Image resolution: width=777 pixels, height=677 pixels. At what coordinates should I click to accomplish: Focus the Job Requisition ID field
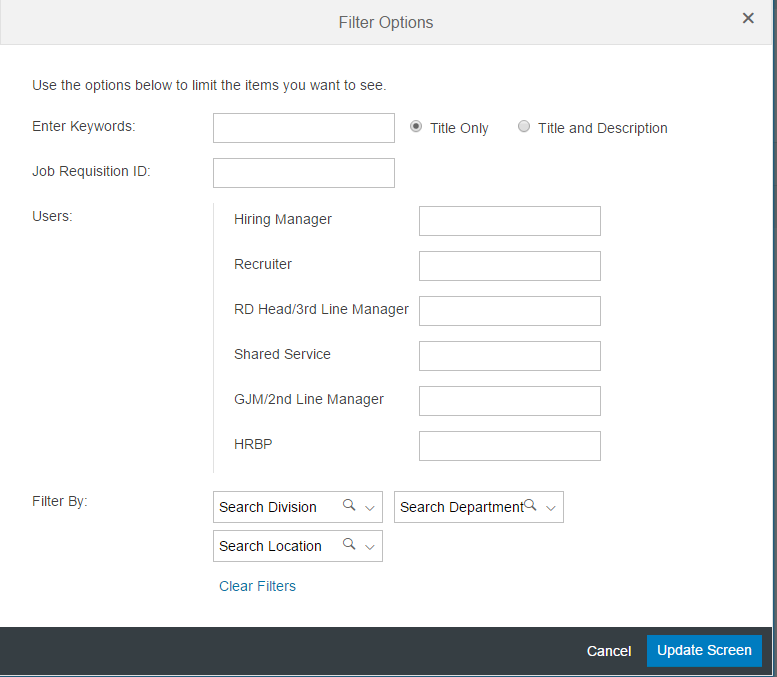[304, 173]
